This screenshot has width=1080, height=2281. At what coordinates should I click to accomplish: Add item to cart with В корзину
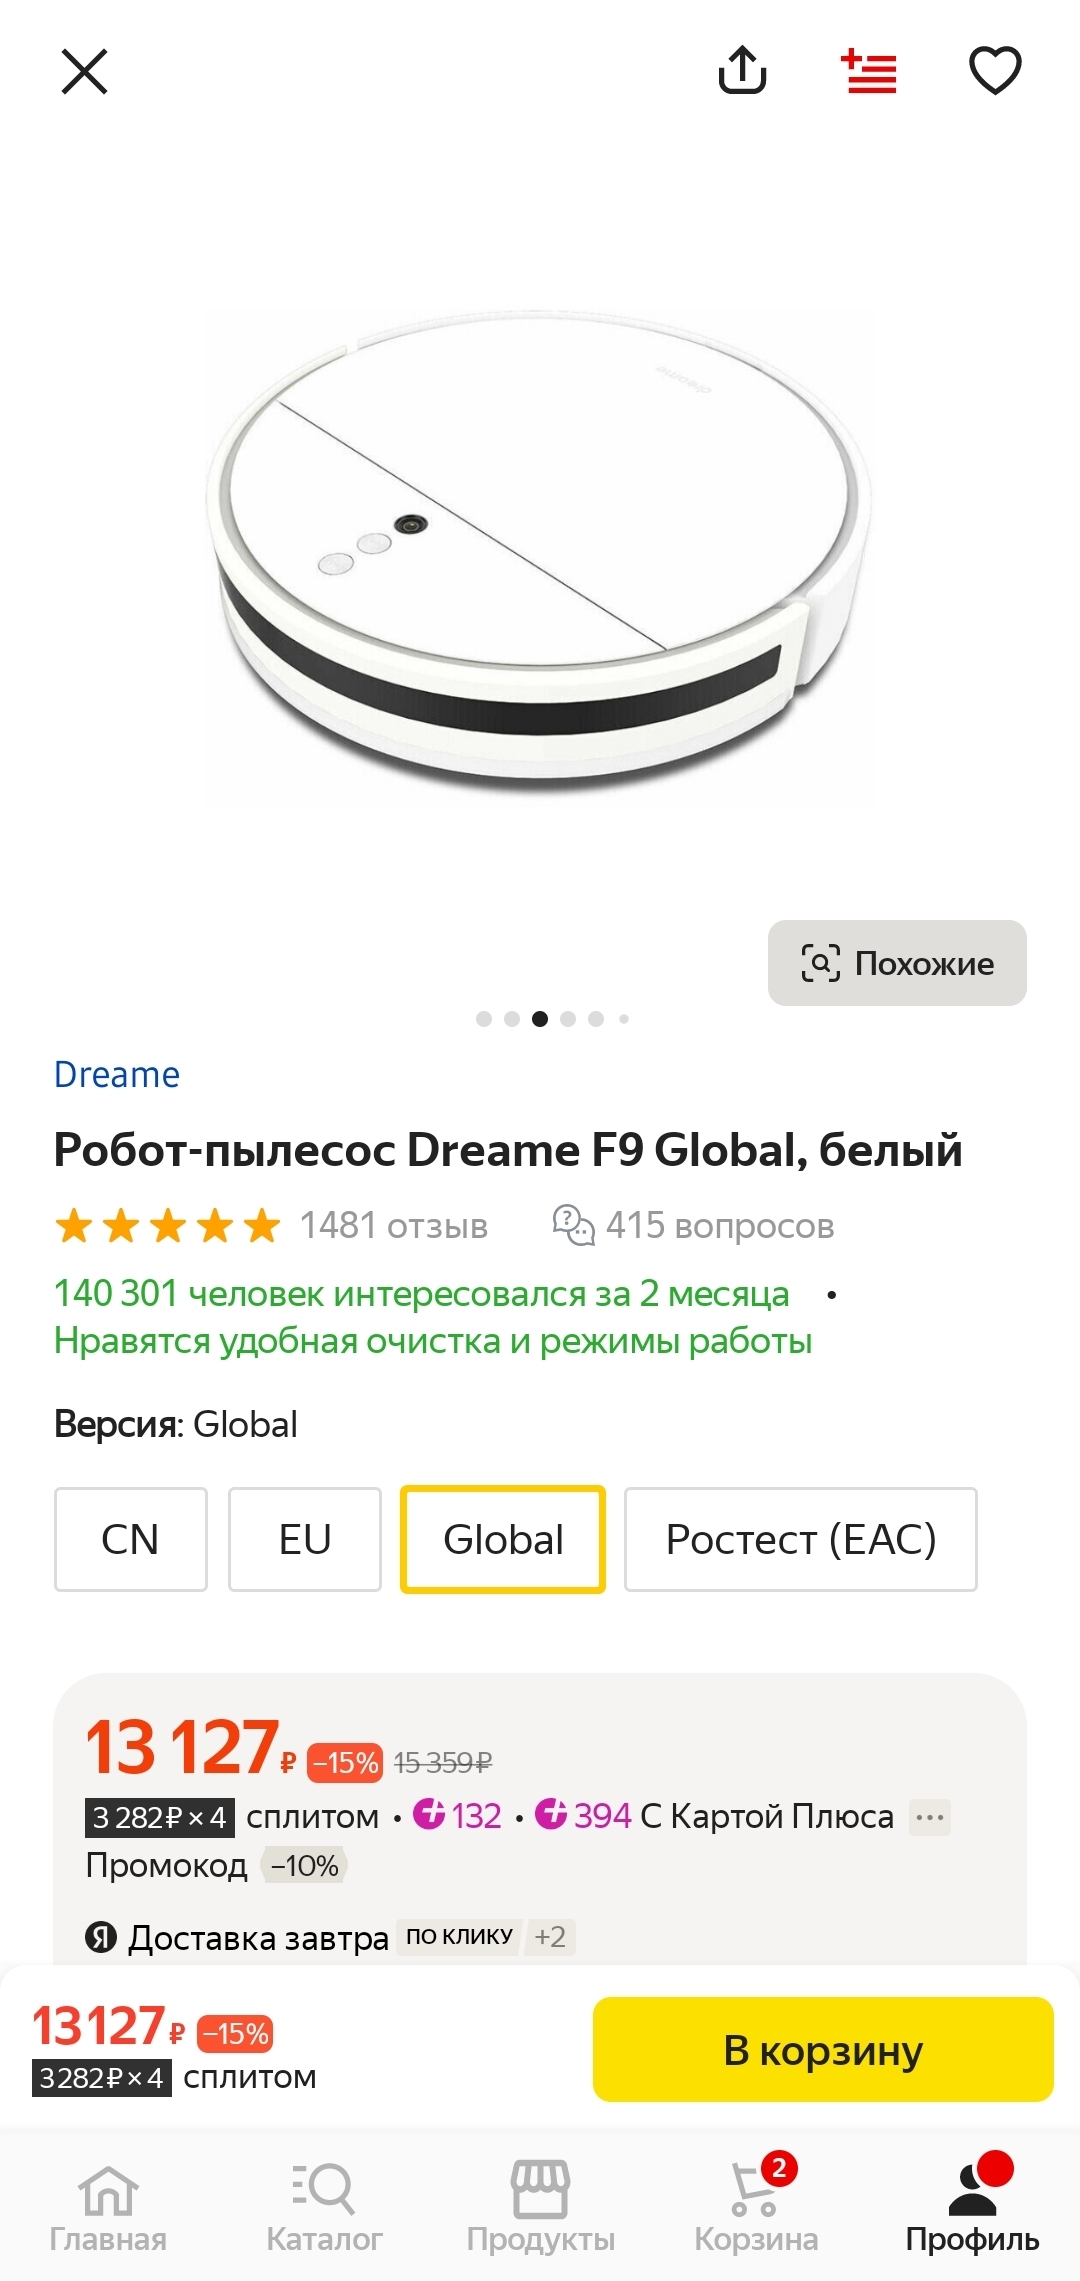822,2049
